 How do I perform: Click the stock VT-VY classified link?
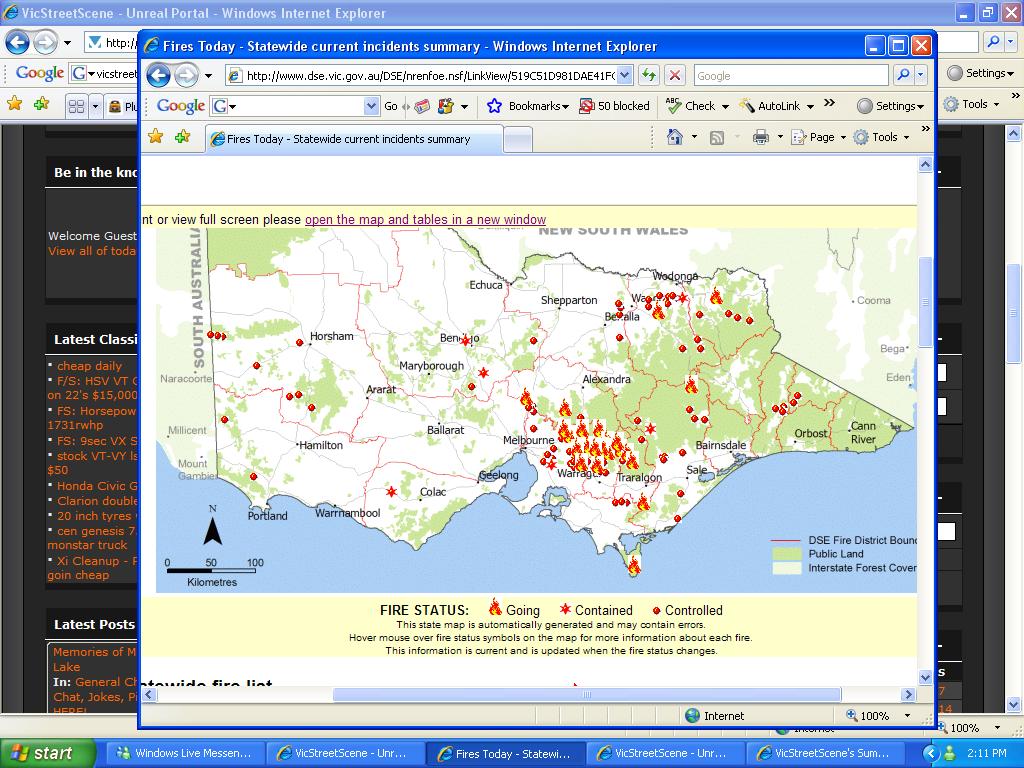(92, 462)
